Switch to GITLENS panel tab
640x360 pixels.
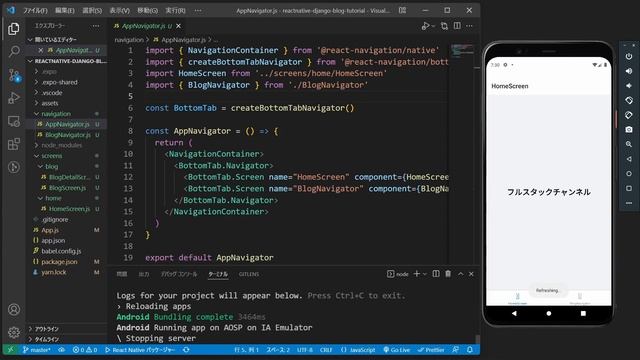249,274
